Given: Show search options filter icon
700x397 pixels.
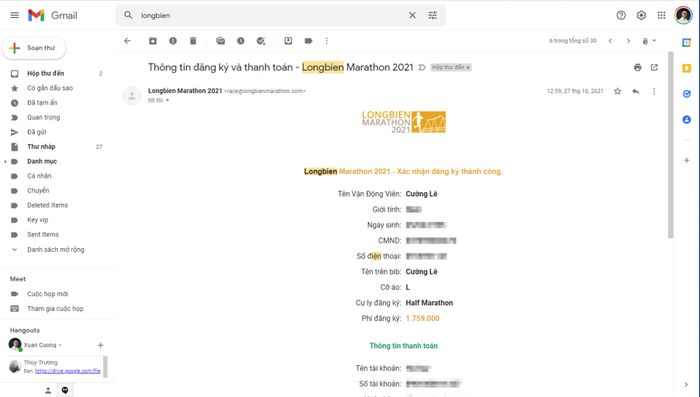Looking at the screenshot, I should point(433,15).
